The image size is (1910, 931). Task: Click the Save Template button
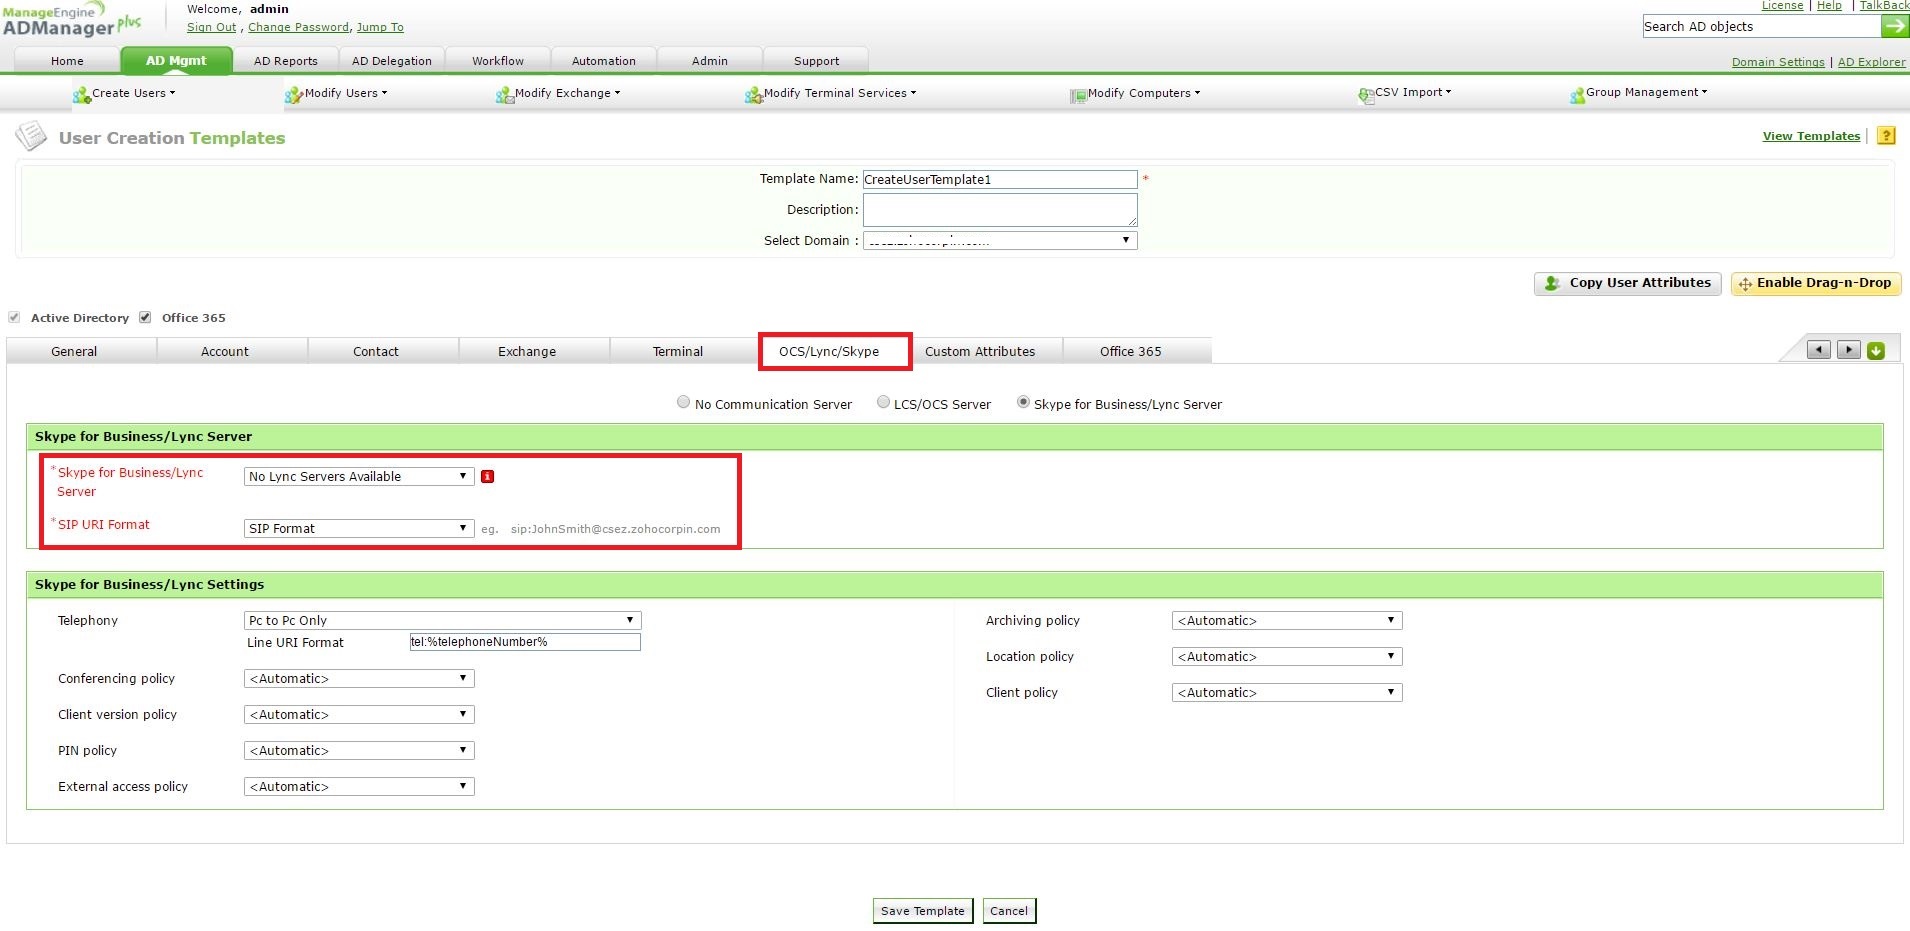click(923, 911)
